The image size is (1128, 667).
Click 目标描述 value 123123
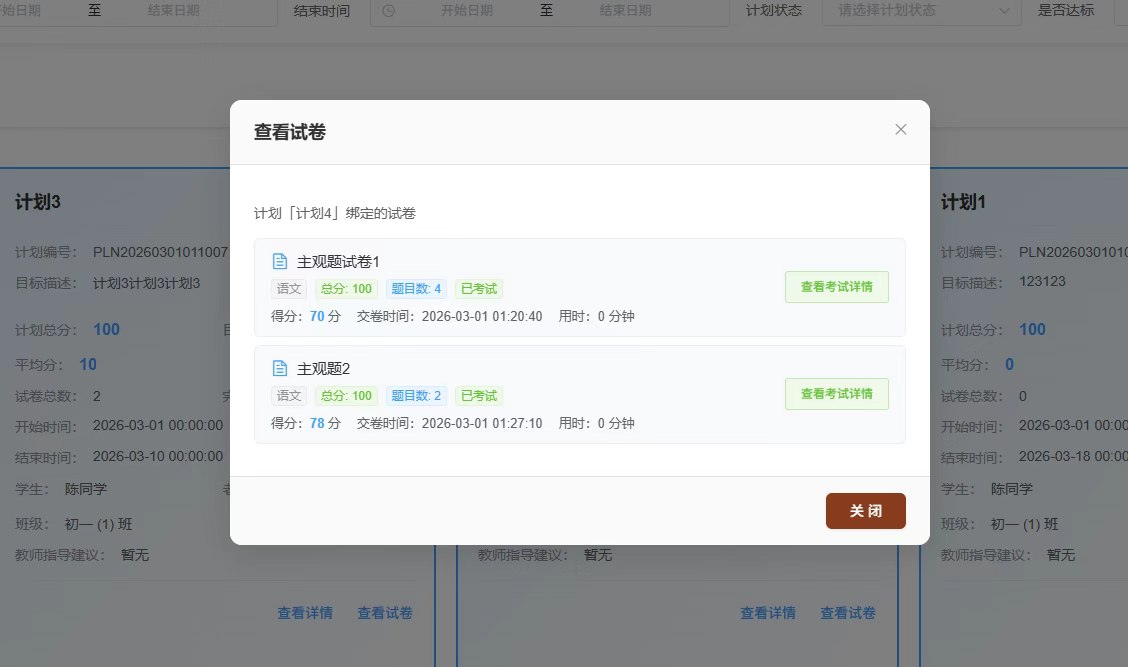tap(1042, 282)
